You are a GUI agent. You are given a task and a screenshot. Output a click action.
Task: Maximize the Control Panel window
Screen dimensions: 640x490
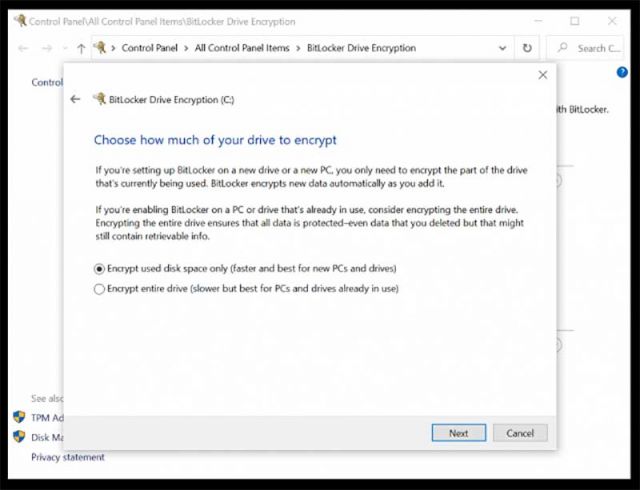[575, 21]
